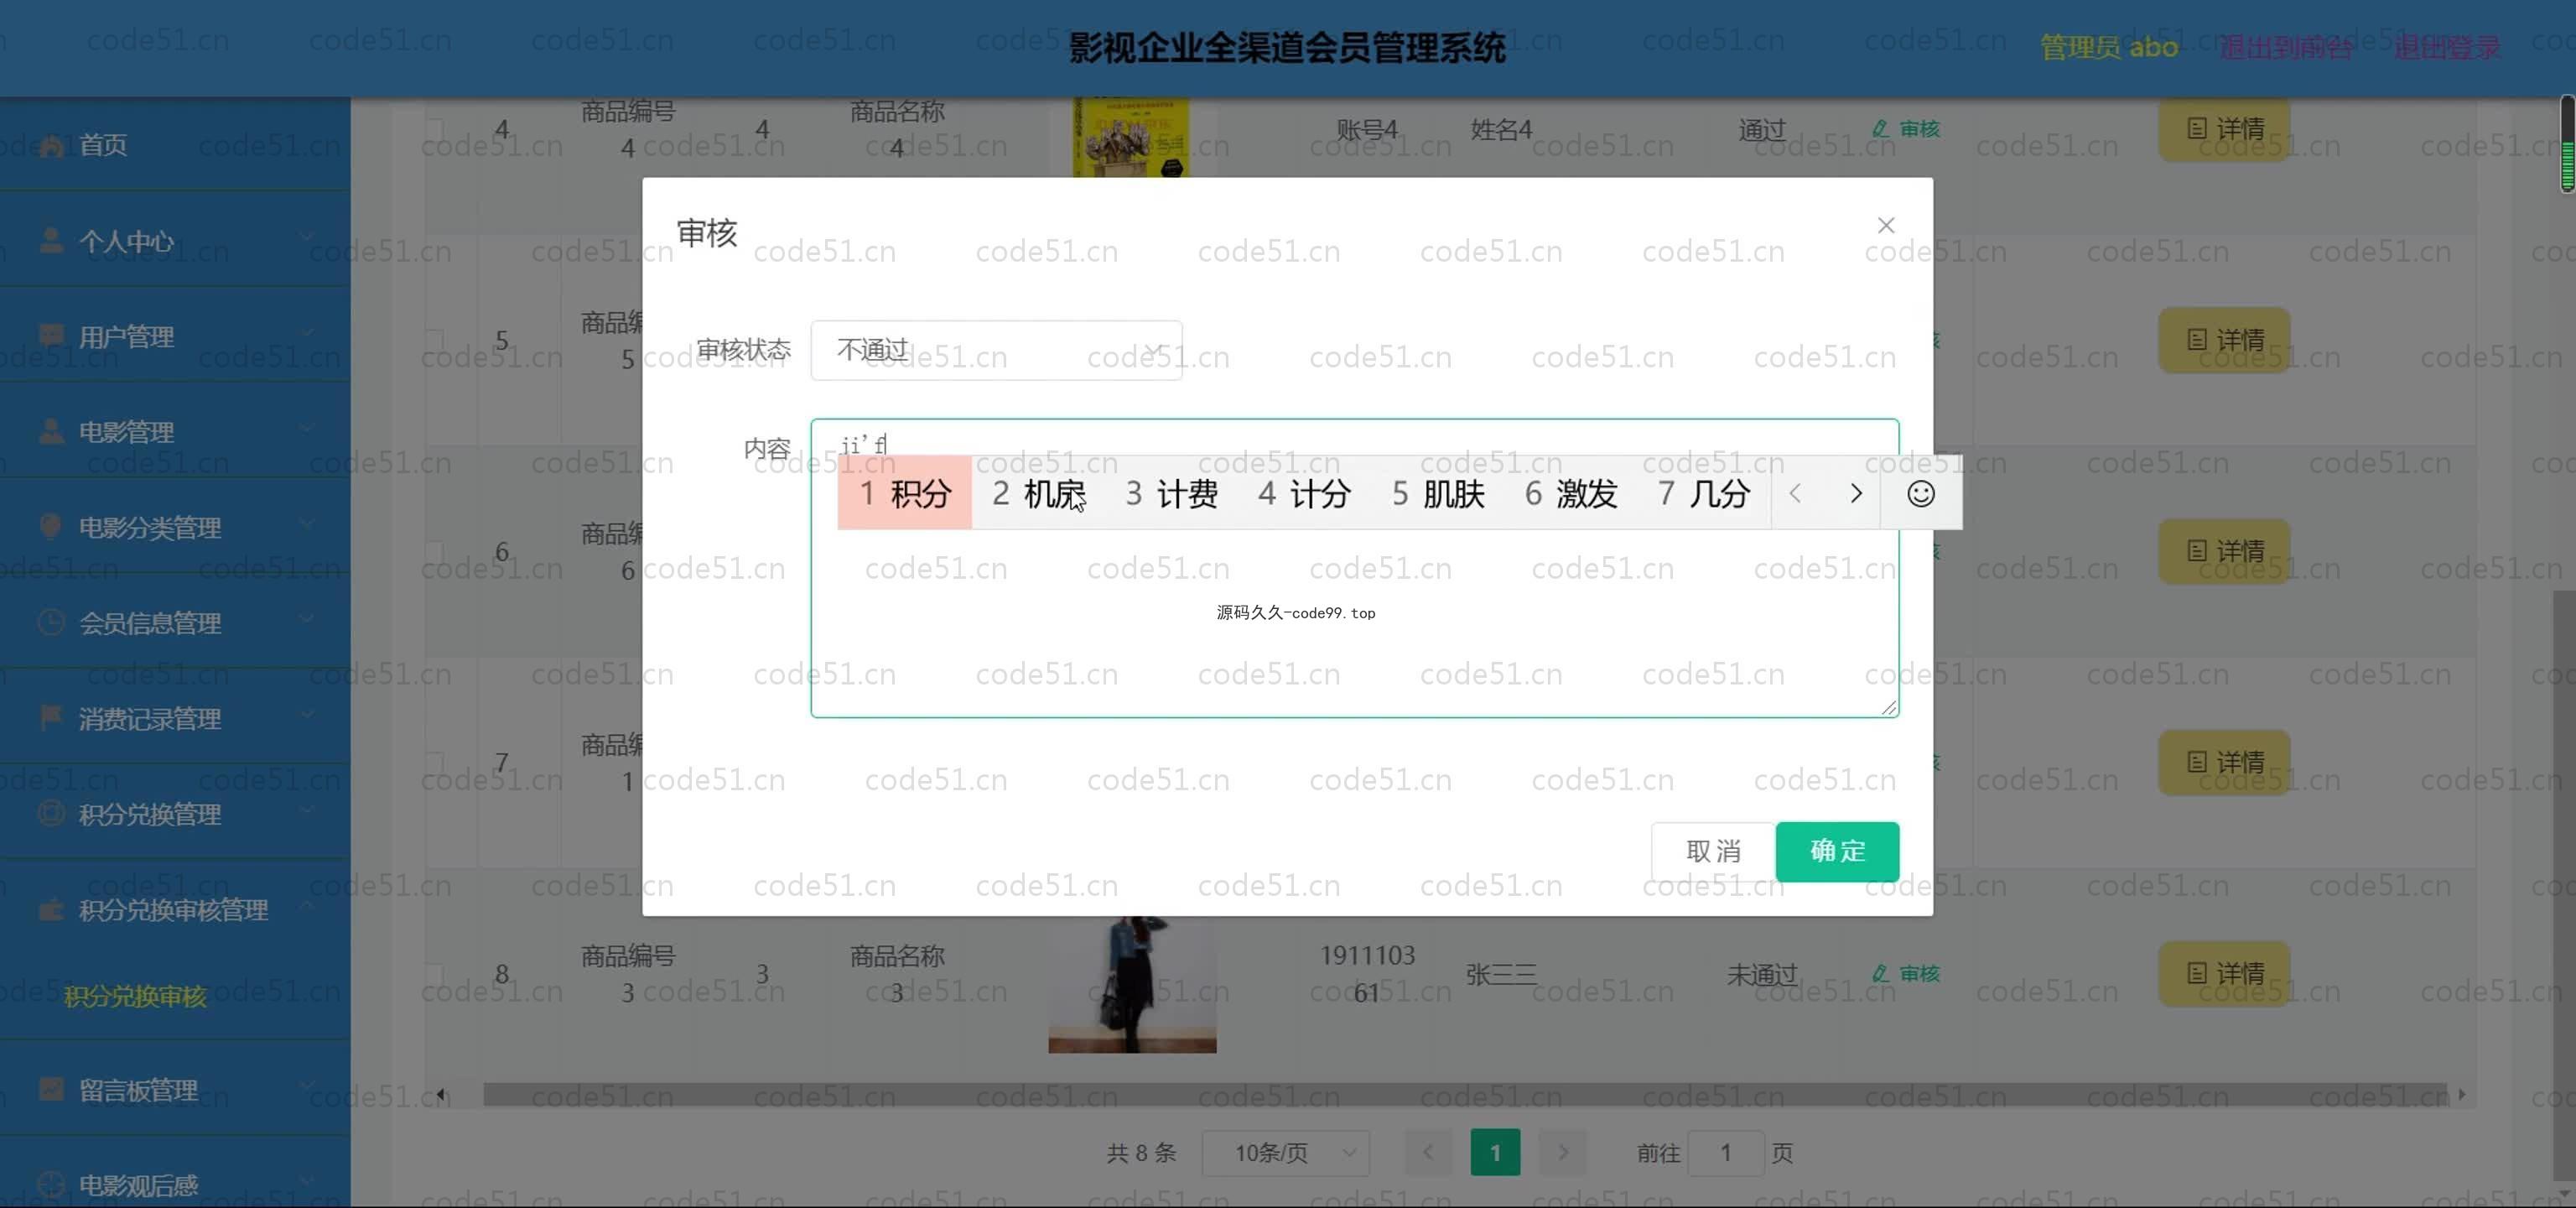The width and height of the screenshot is (2576, 1208).
Task: Choose IME candidate 4 计分
Action: [1304, 493]
